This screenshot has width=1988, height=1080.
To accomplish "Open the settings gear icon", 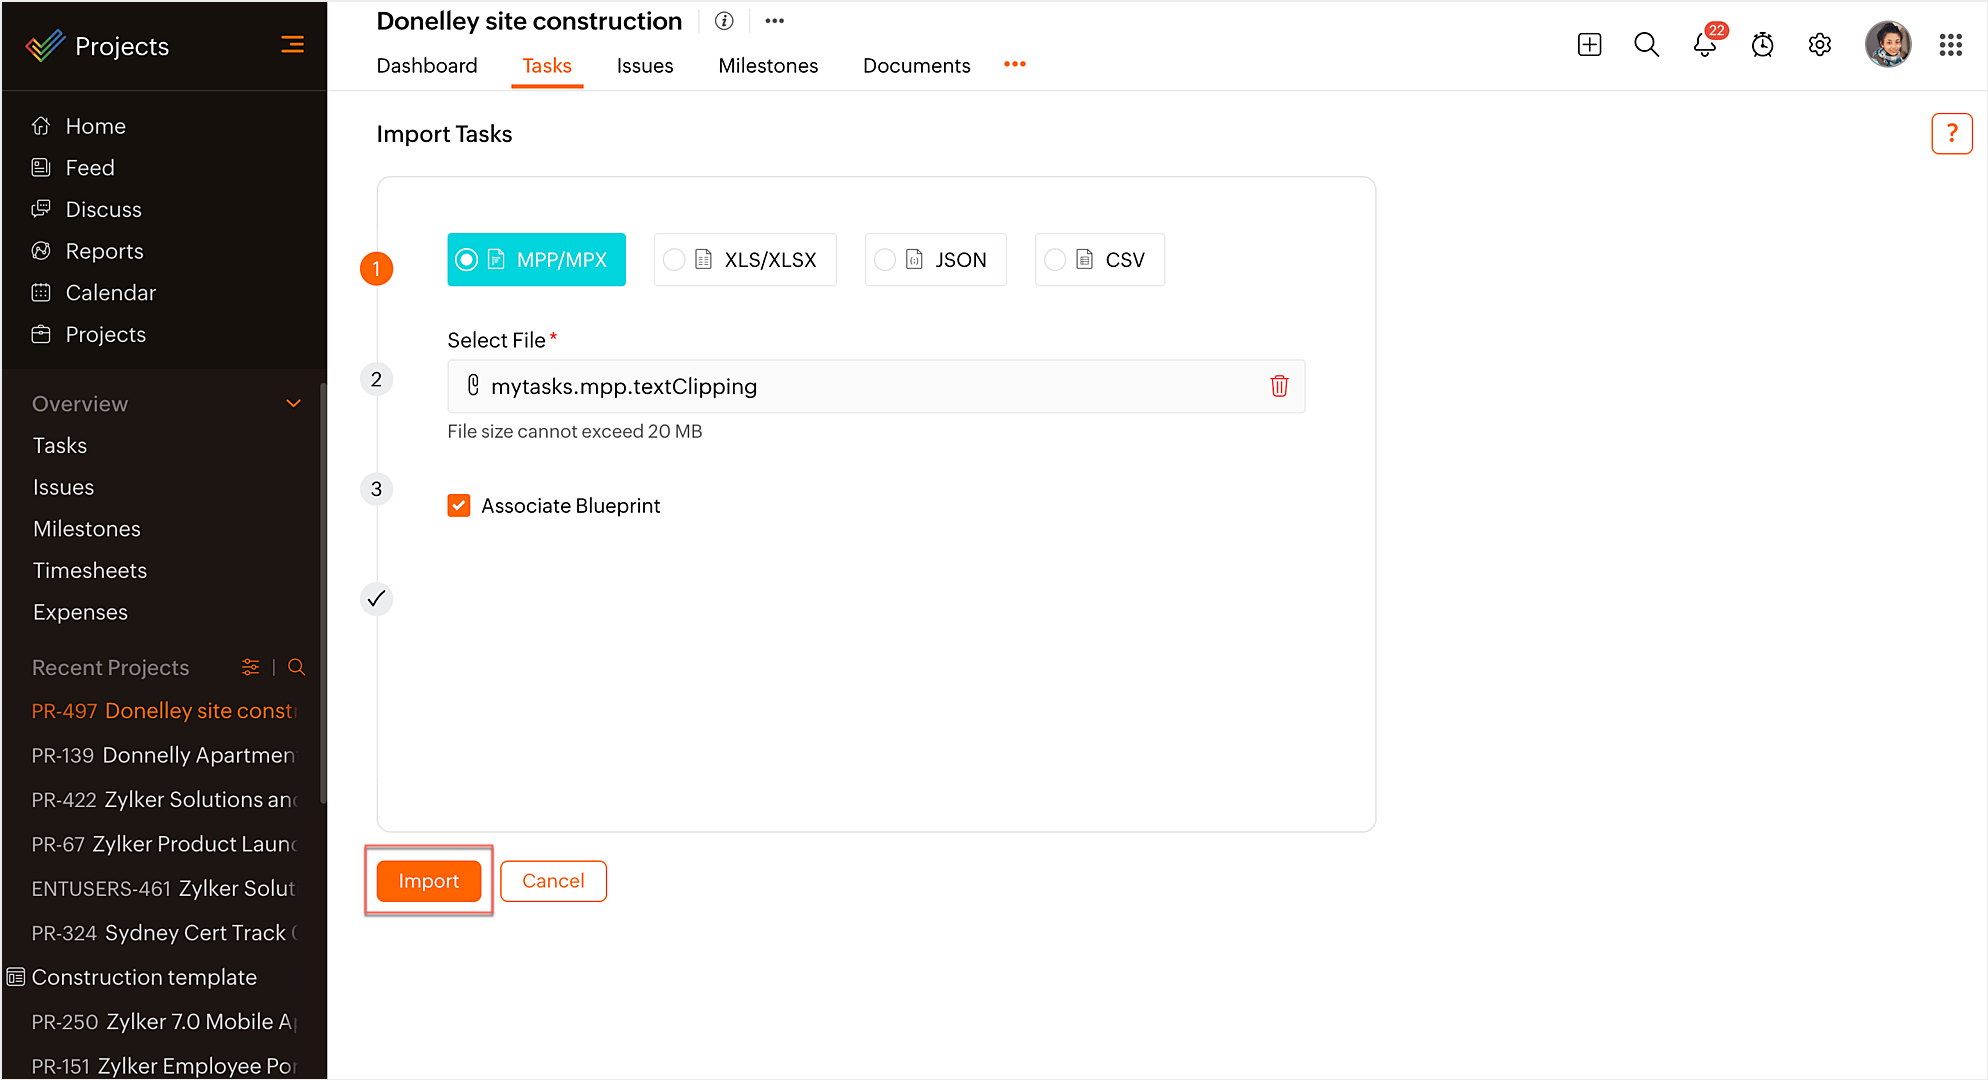I will coord(1820,45).
